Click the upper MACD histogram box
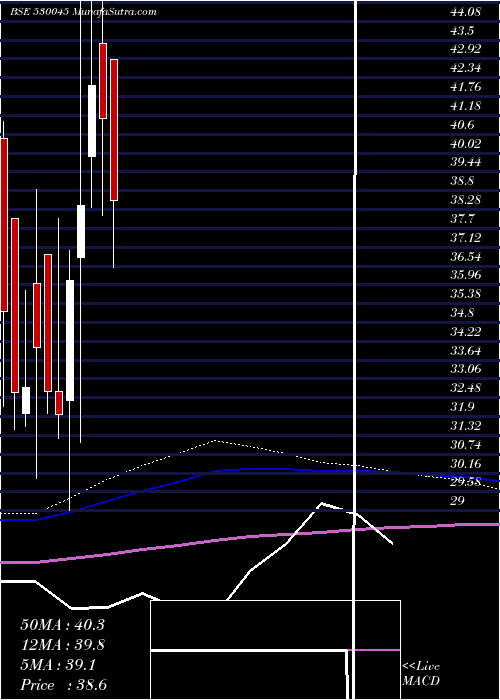500x700 pixels. (x=275, y=625)
